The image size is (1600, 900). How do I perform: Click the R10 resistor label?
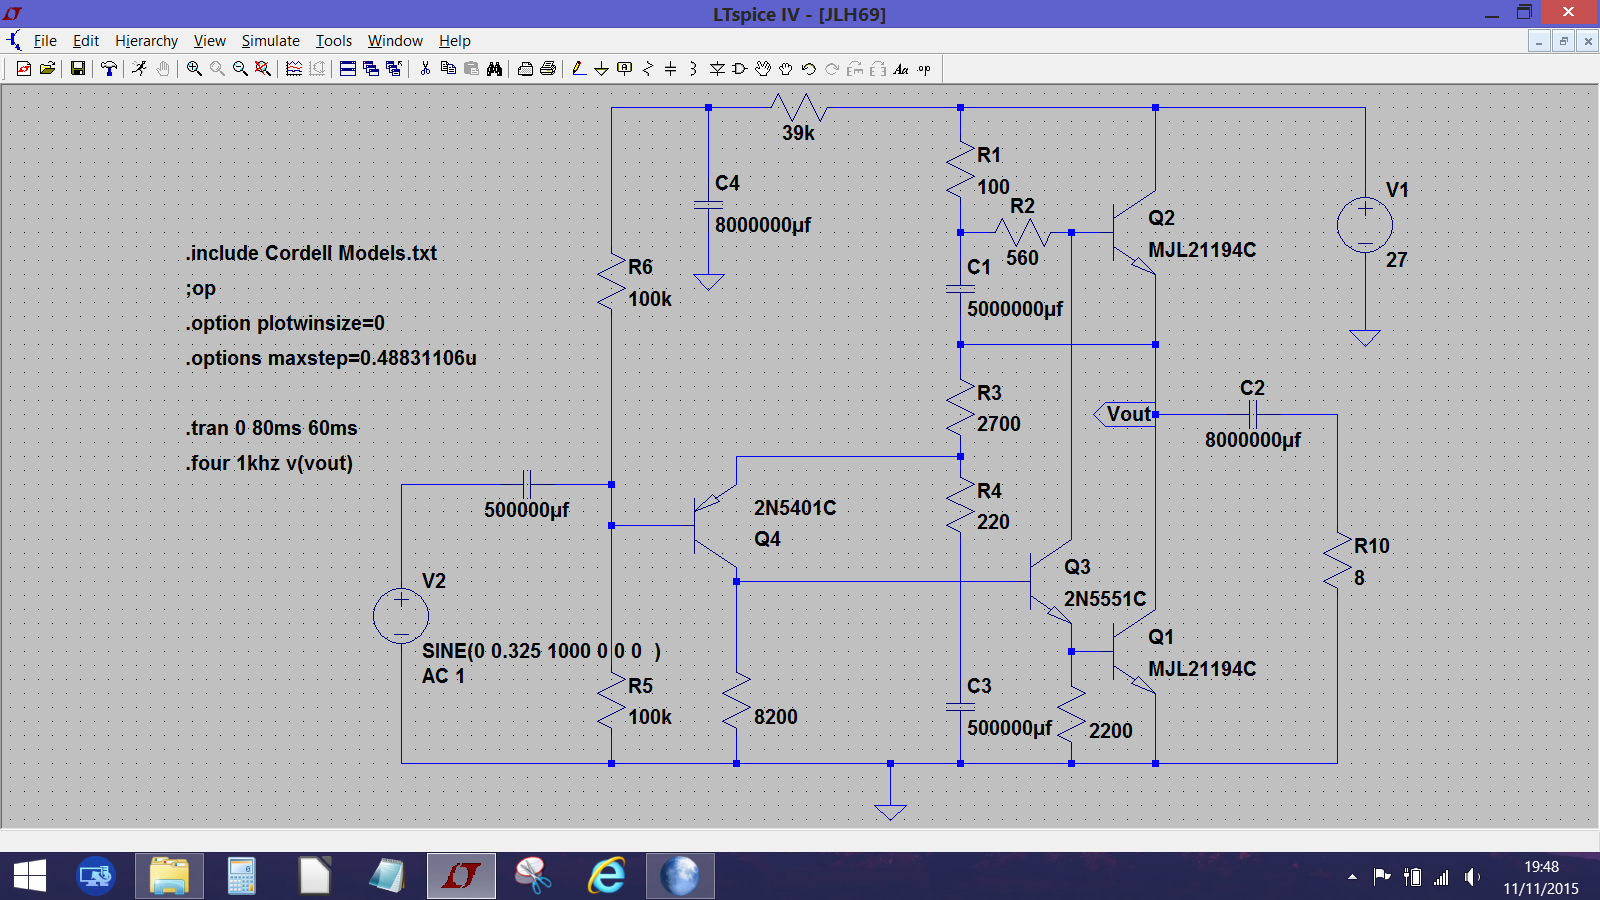tap(1372, 546)
